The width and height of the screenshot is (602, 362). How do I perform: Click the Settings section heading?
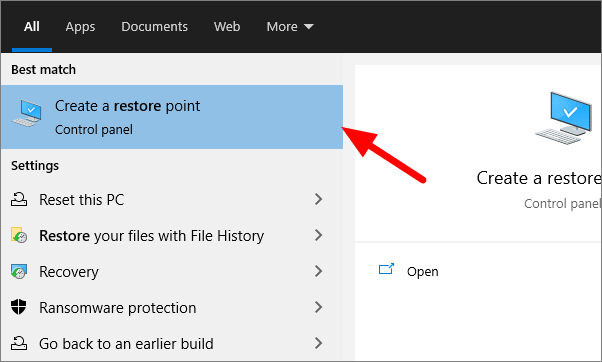[35, 166]
